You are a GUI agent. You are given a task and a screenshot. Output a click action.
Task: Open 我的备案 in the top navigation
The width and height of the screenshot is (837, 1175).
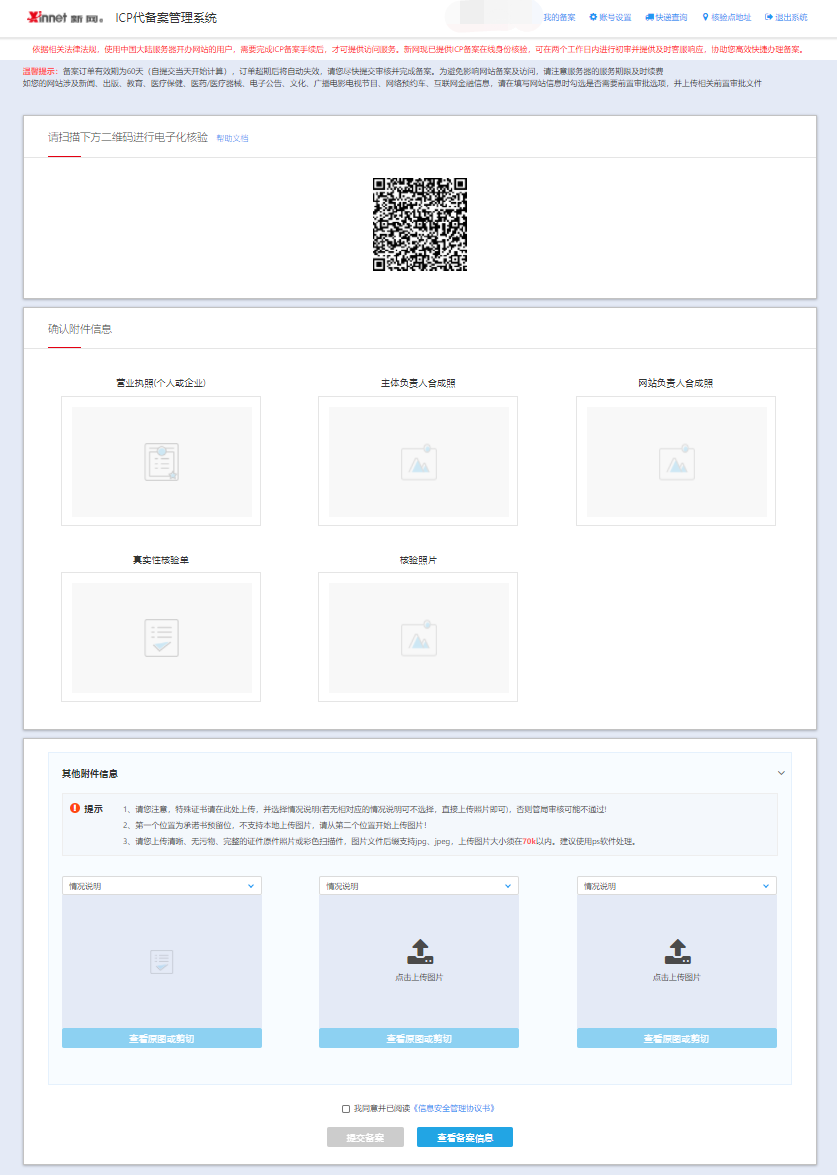[559, 18]
